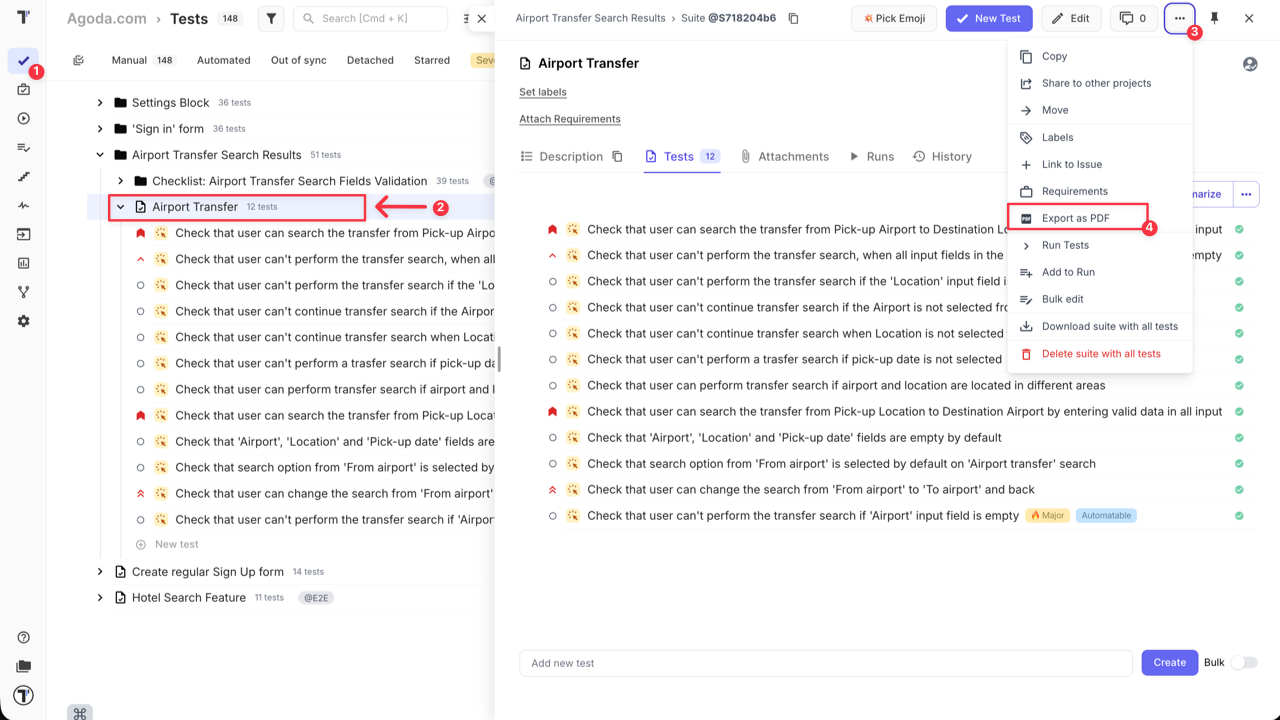Select the analytics pulse icon in sidebar
1280x720 pixels.
pos(23,205)
